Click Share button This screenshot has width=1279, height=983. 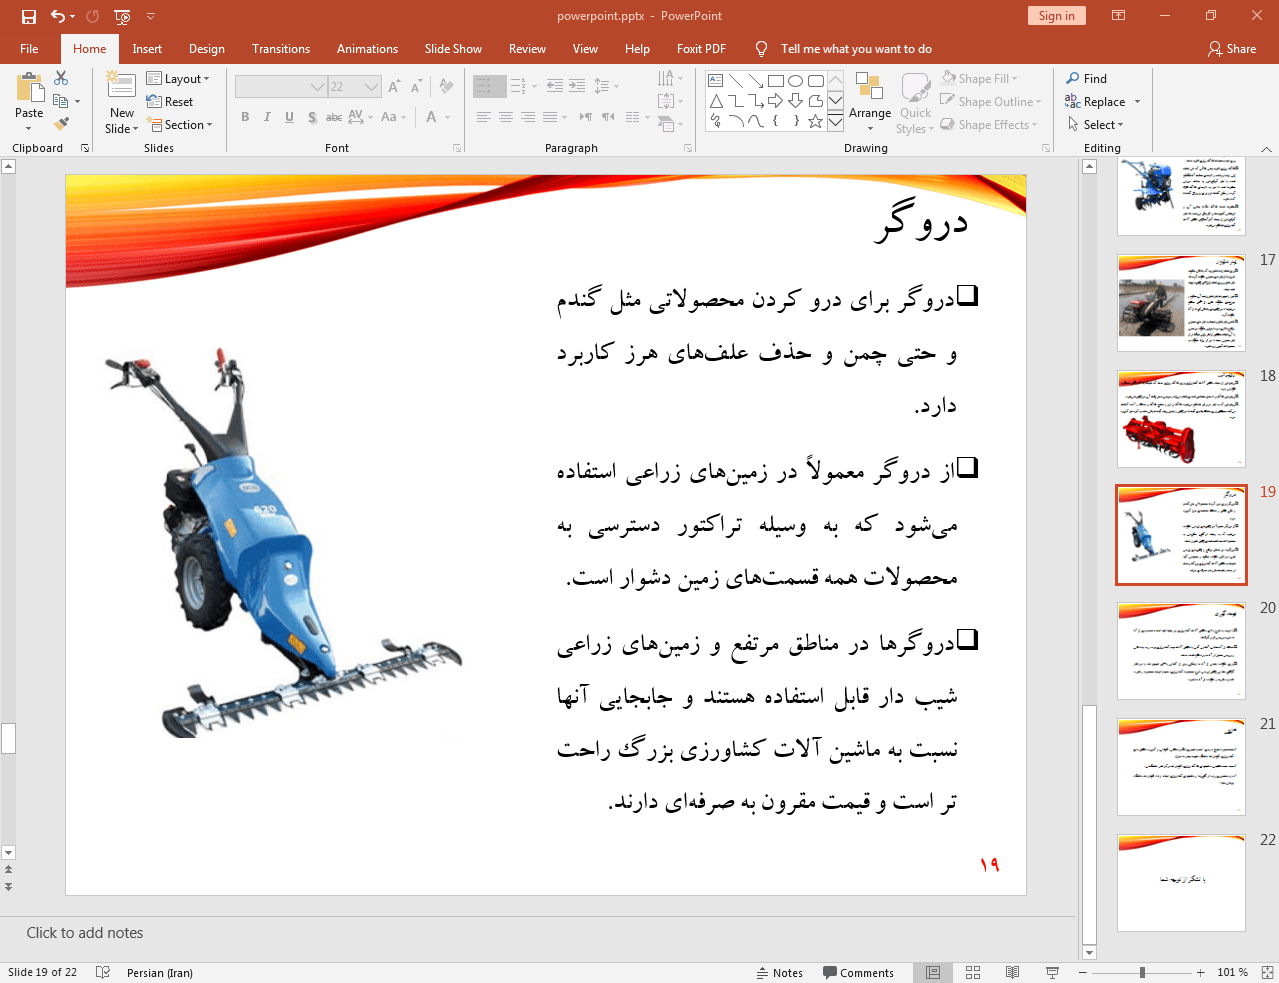click(x=1232, y=49)
